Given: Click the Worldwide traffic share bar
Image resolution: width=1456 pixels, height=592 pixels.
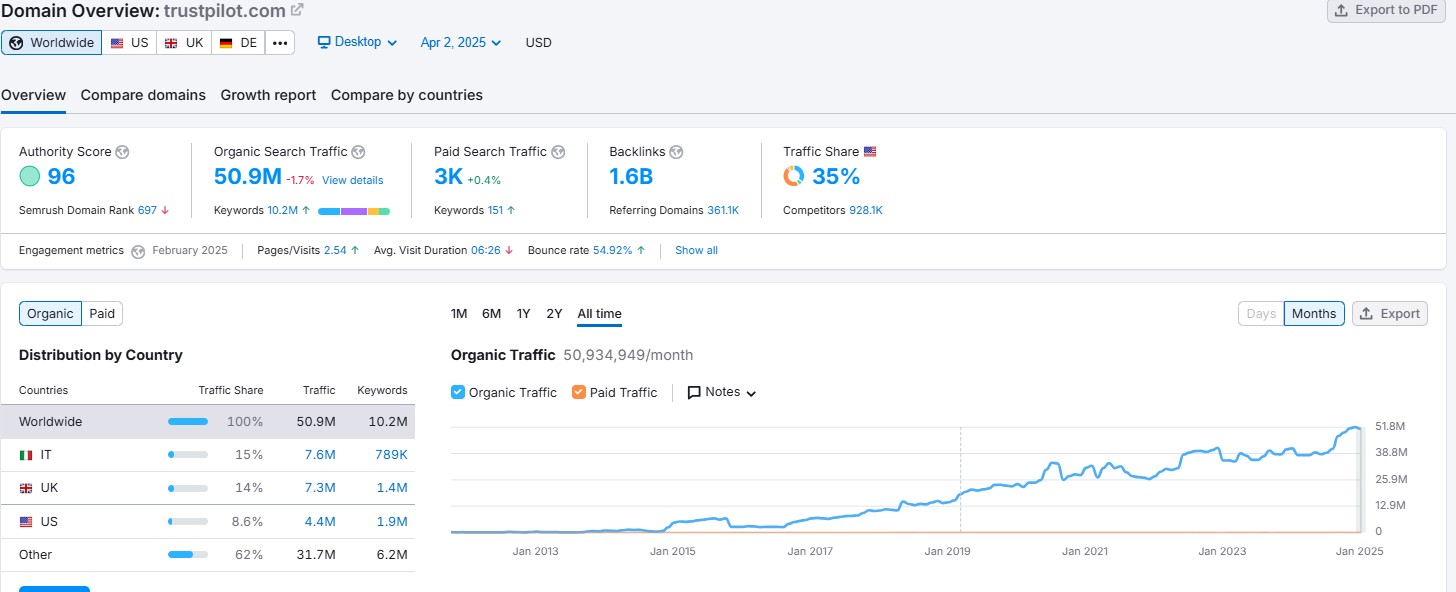Looking at the screenshot, I should point(188,422).
